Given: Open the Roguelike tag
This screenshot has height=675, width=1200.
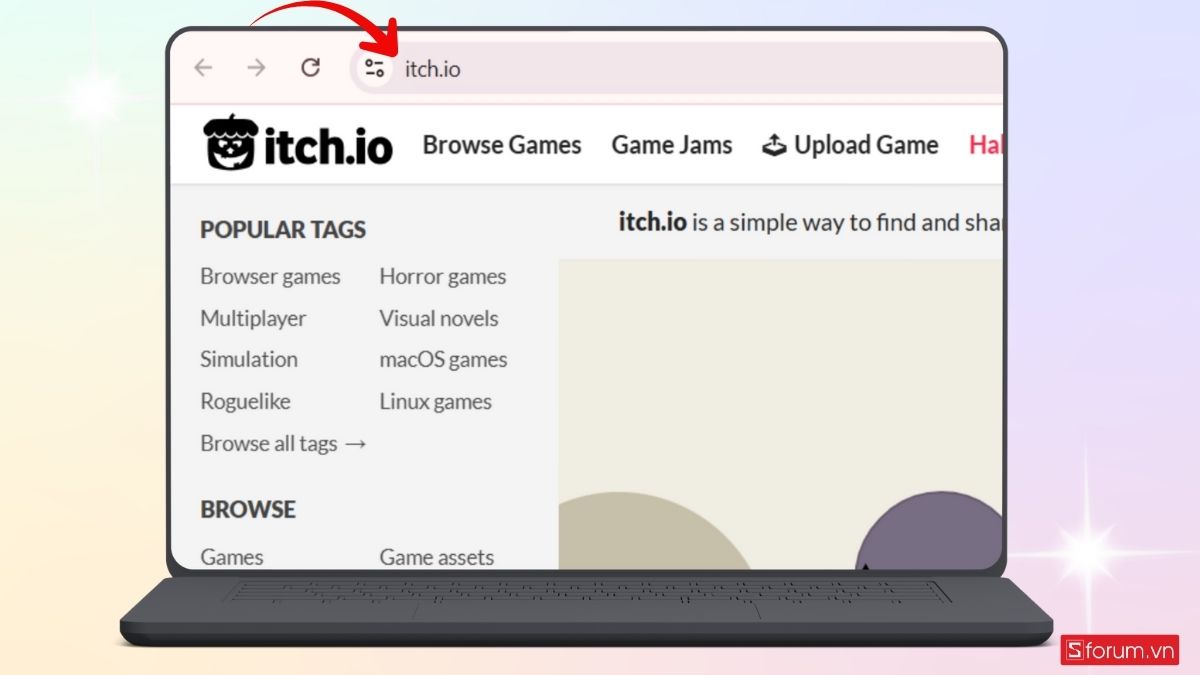Looking at the screenshot, I should coord(245,401).
